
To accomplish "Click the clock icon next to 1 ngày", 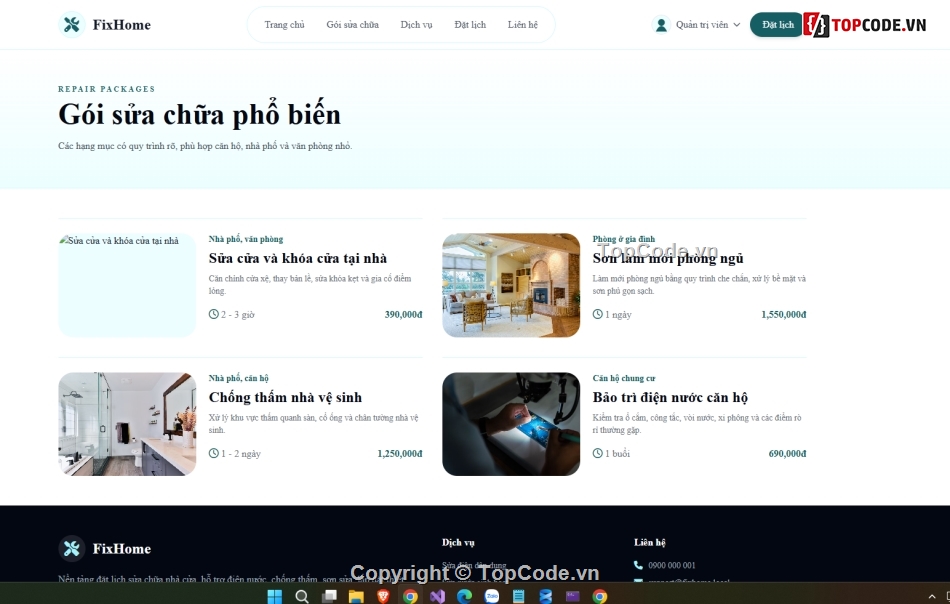I will pos(597,314).
